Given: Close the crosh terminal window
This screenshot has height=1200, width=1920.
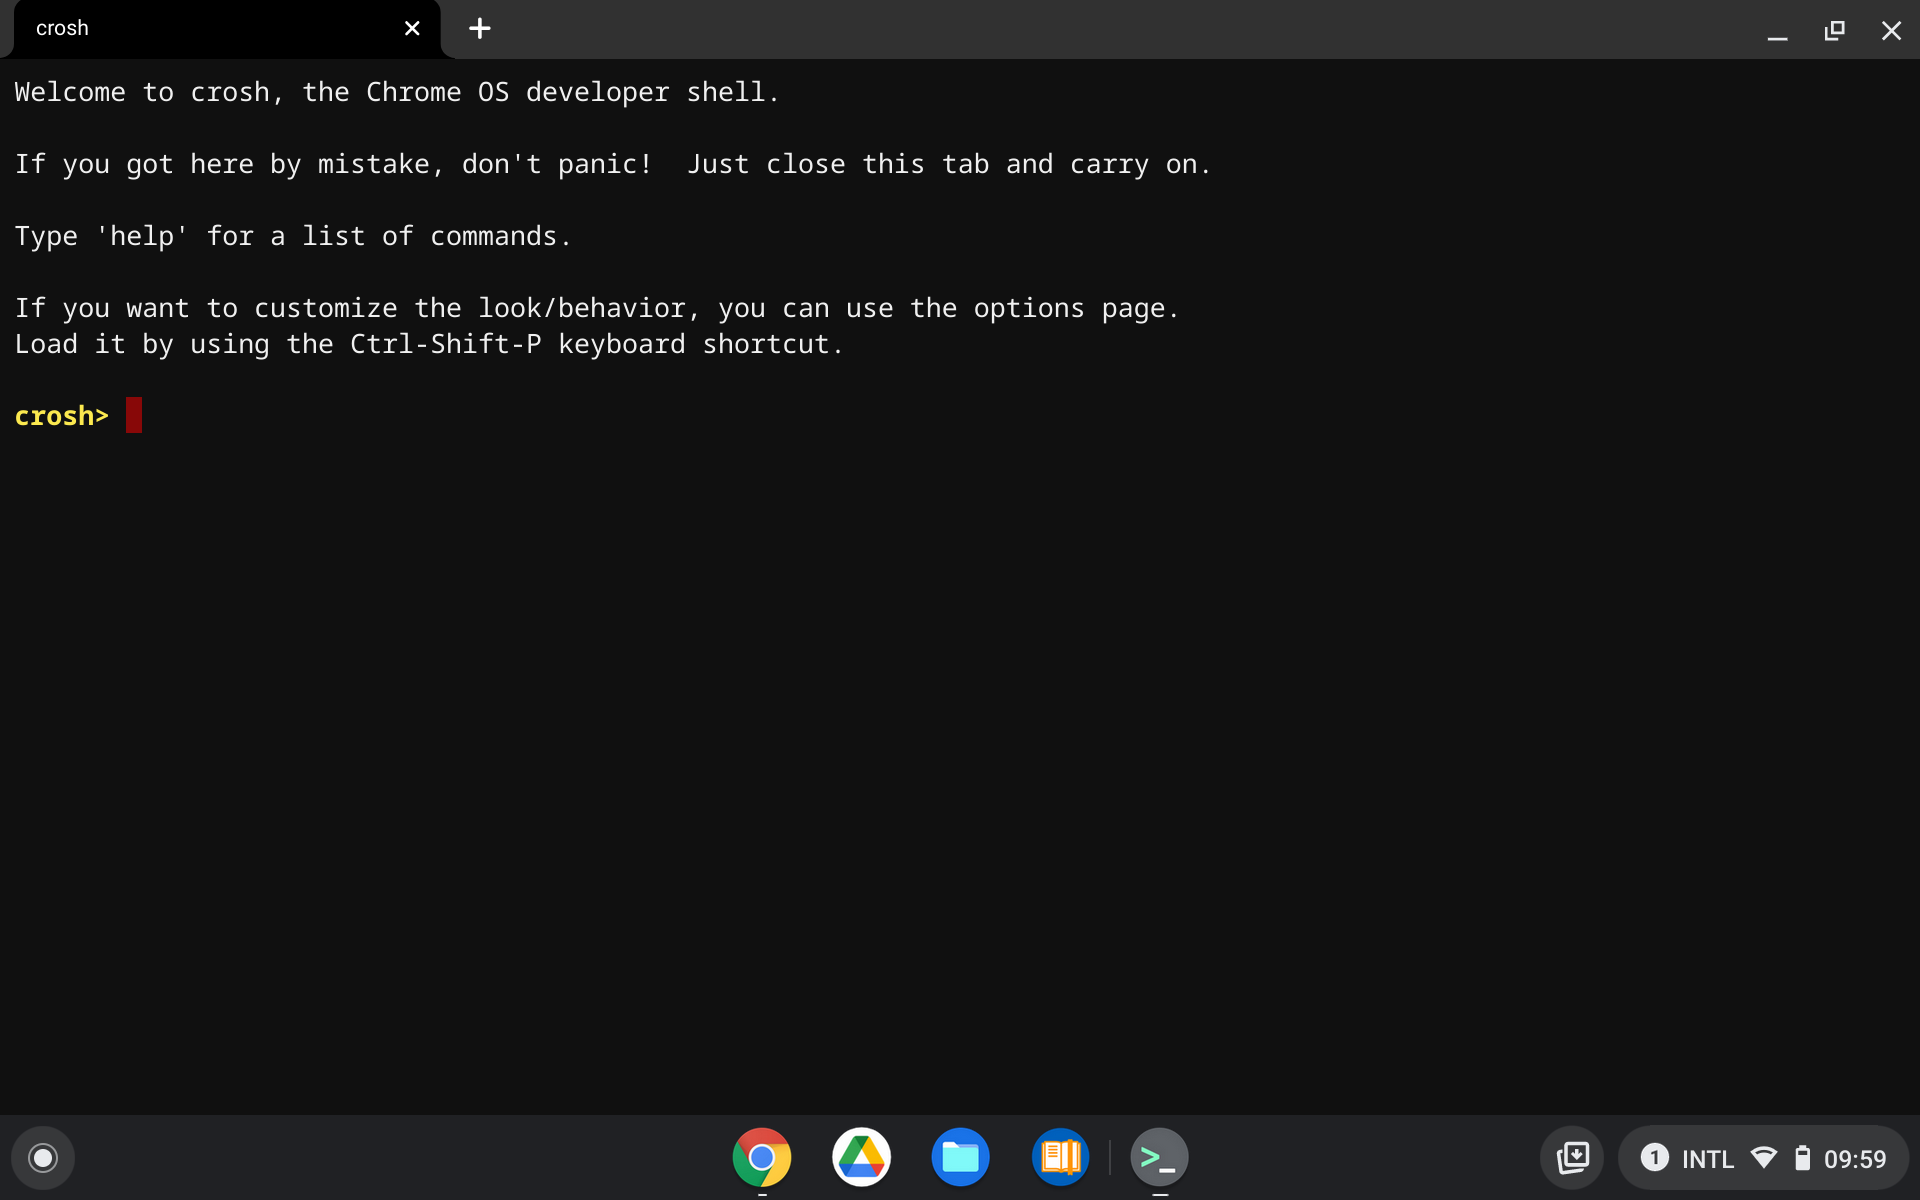Looking at the screenshot, I should (x=1891, y=30).
